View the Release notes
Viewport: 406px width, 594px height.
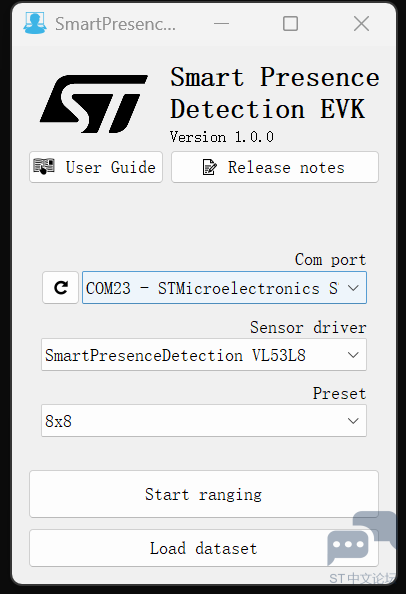(x=275, y=167)
